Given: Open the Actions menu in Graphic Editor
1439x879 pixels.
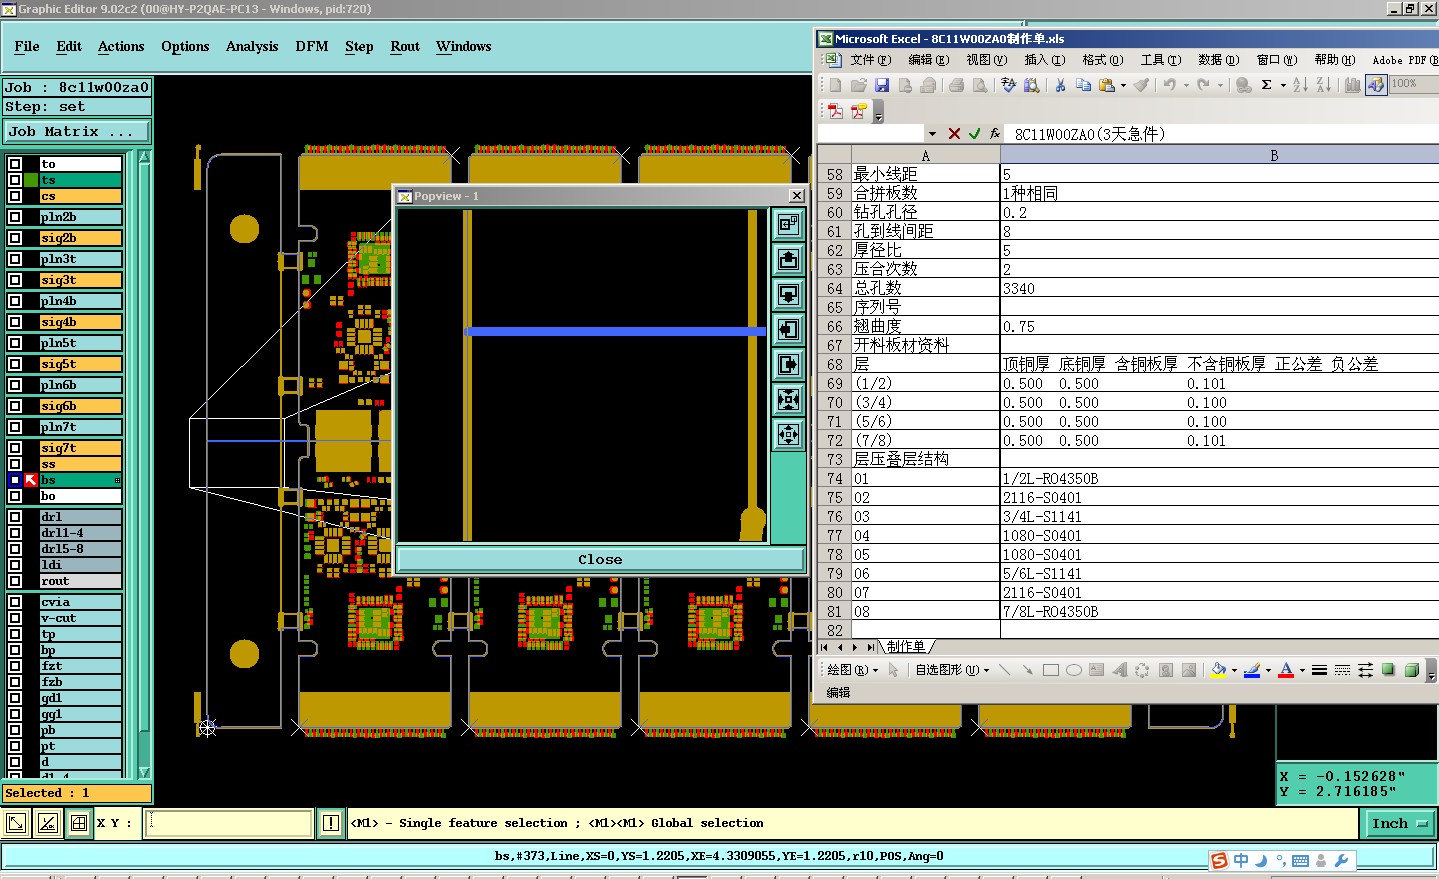Looking at the screenshot, I should [121, 46].
